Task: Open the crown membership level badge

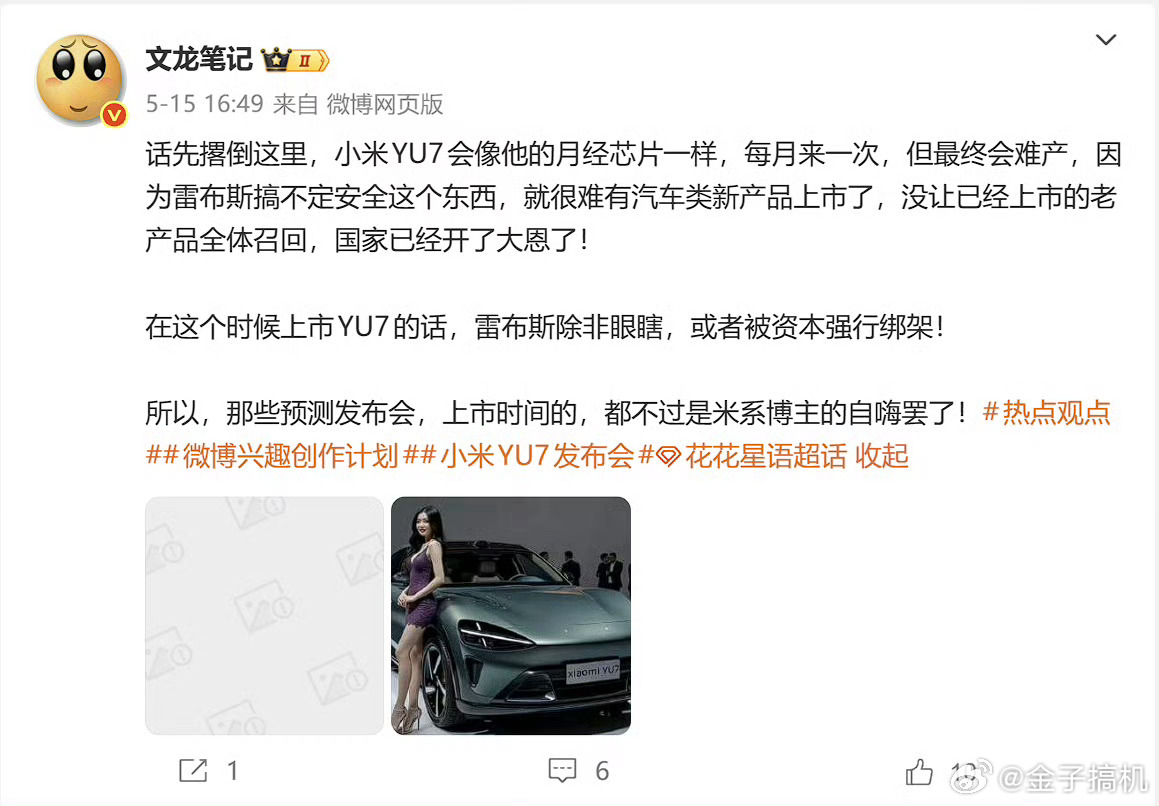Action: coord(296,60)
